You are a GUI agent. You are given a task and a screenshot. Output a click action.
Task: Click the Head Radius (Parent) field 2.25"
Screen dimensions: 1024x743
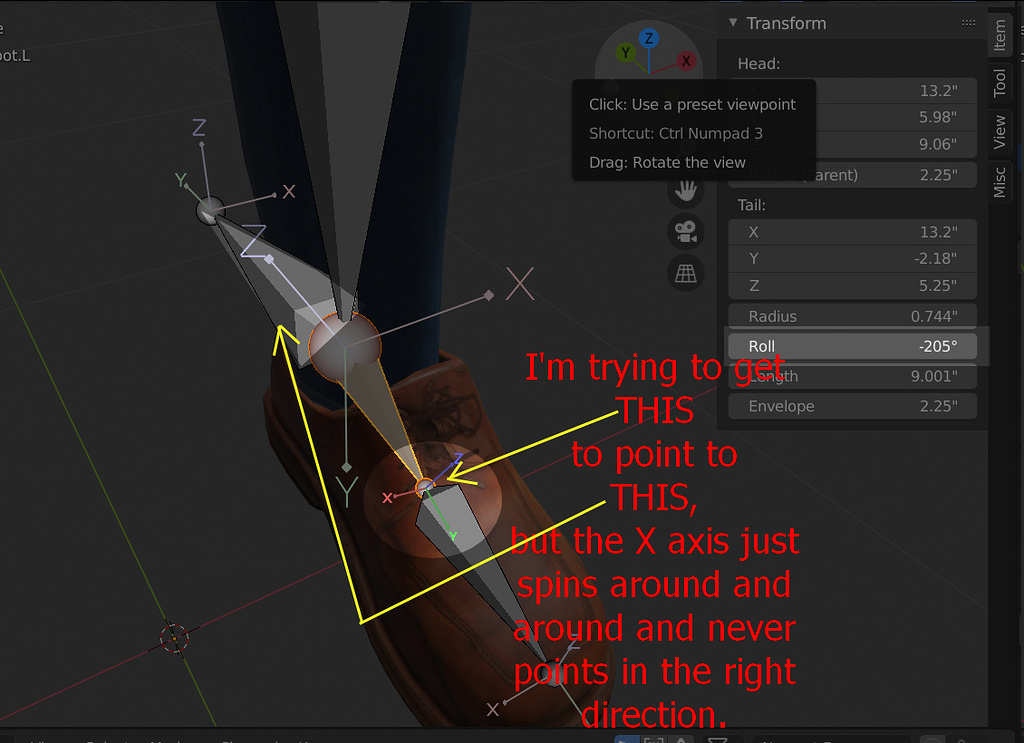point(852,175)
